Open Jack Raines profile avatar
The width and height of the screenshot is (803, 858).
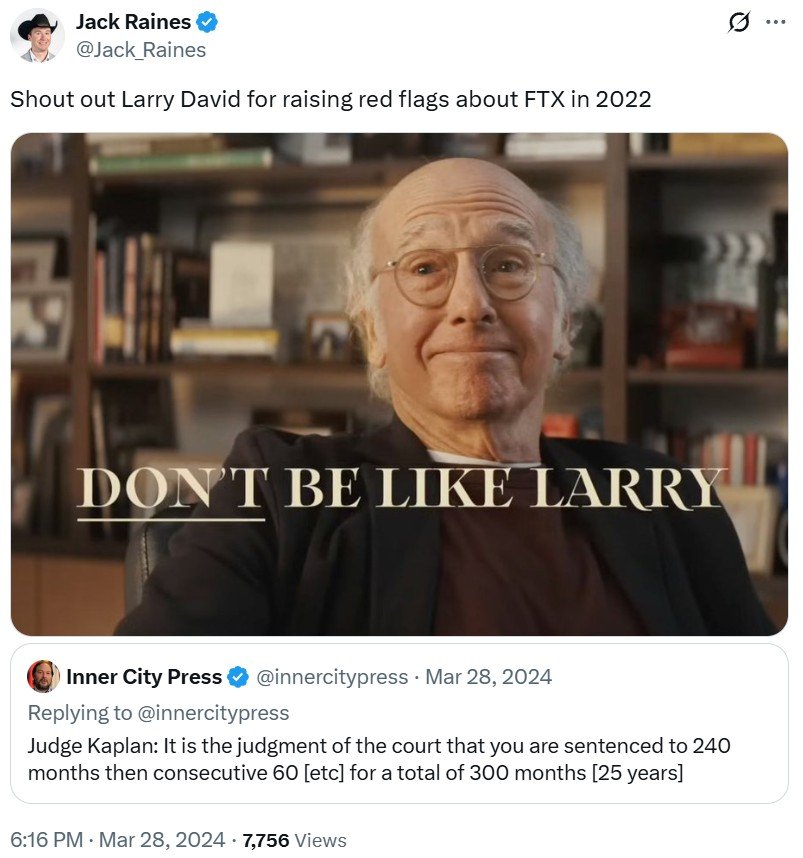point(37,36)
